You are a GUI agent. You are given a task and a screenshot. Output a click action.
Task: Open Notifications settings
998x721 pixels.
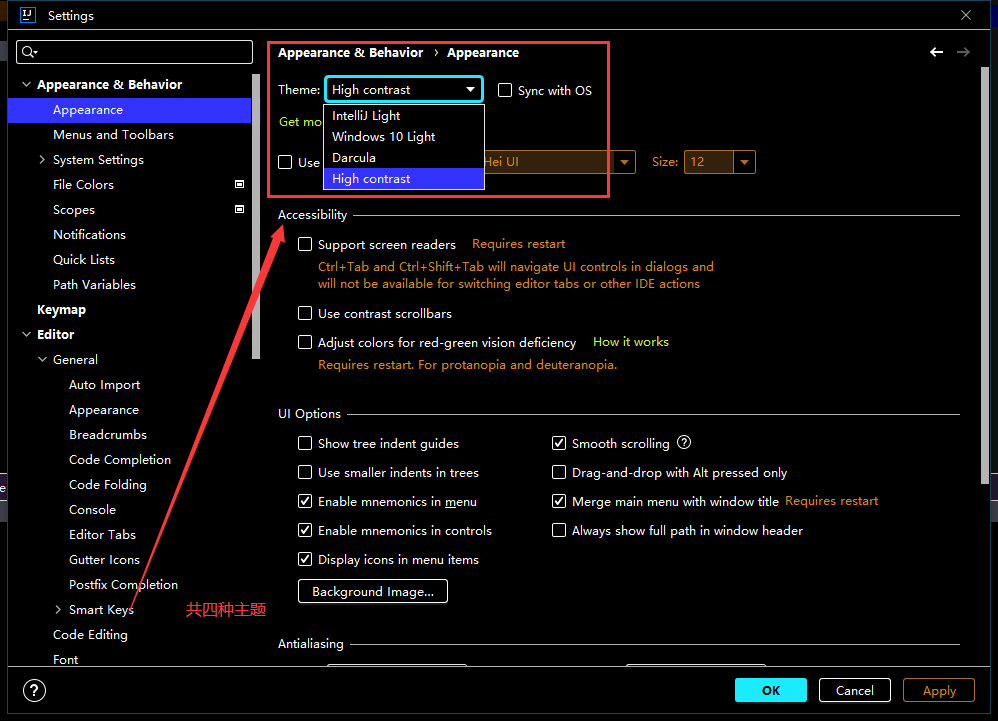click(89, 235)
